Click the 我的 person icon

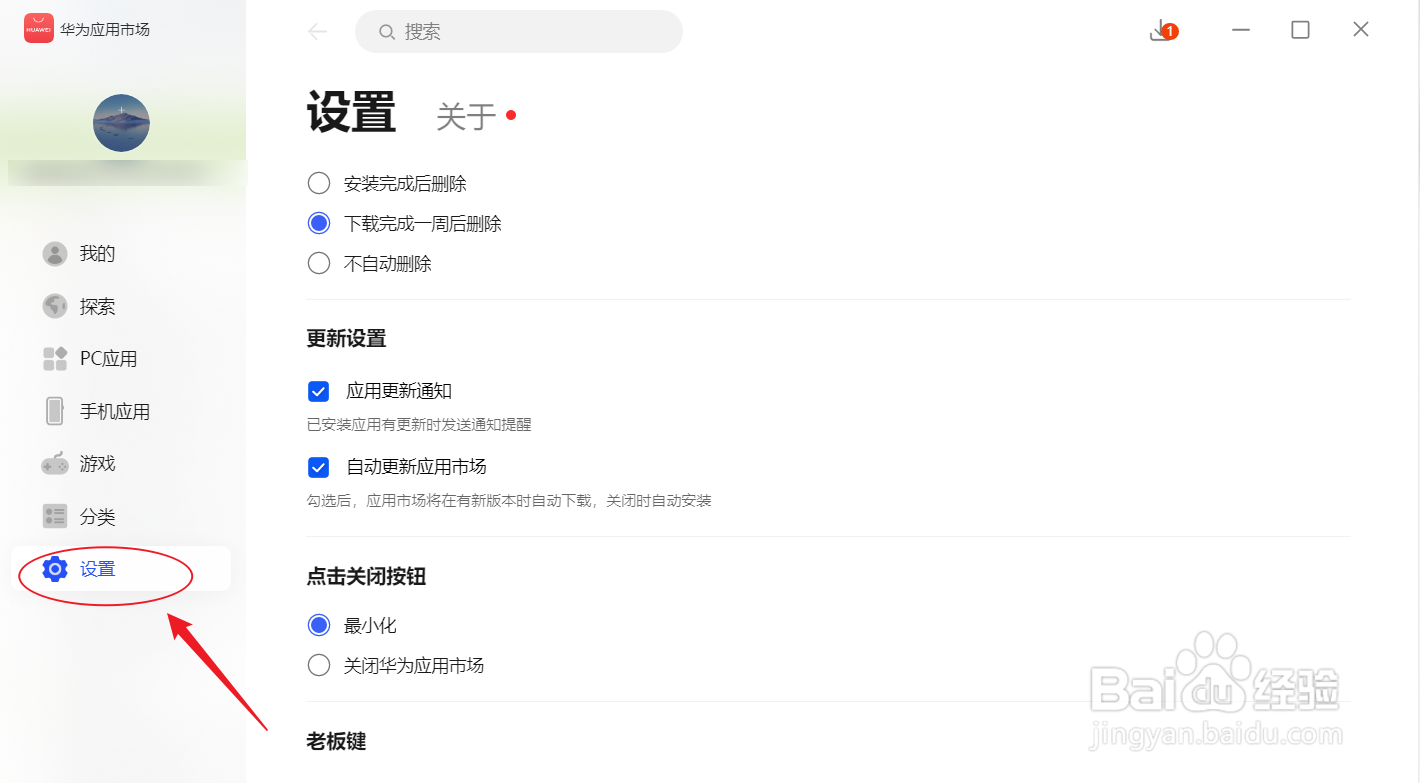(x=55, y=254)
